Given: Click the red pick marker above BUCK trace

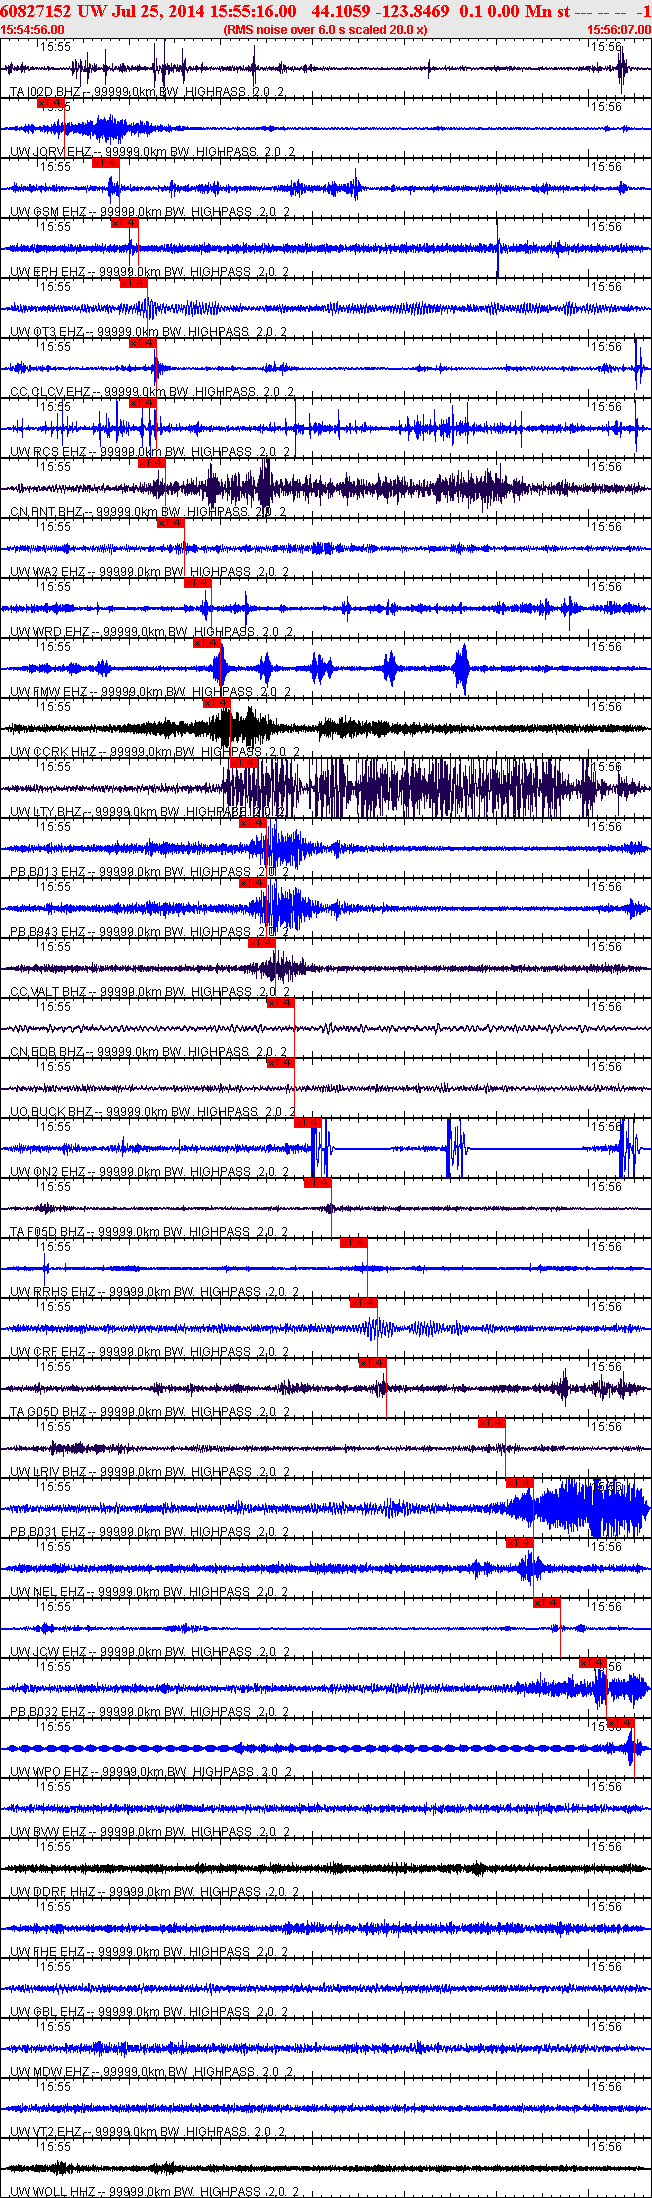Looking at the screenshot, I should [x=281, y=1062].
